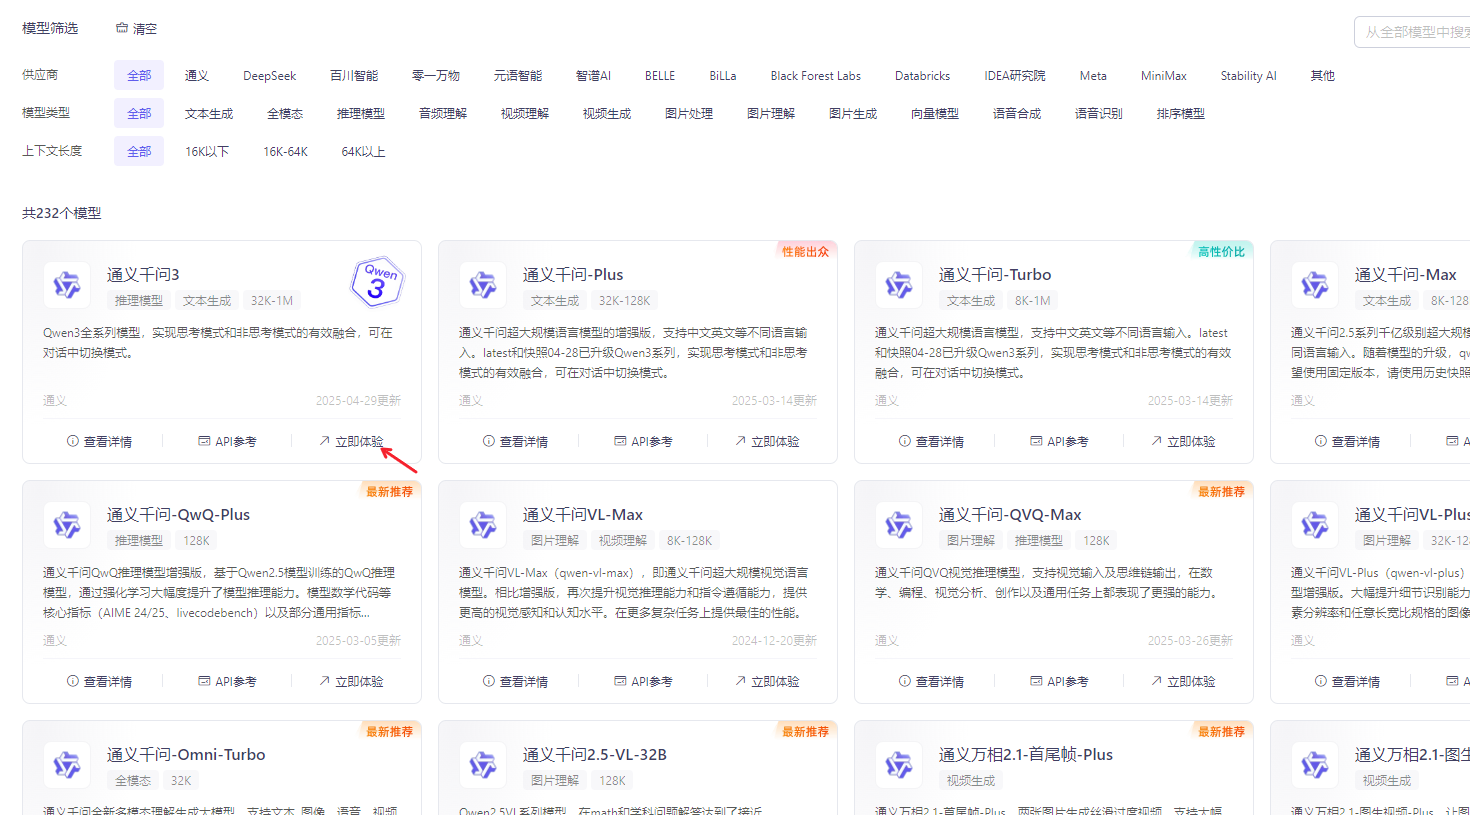Filter providers by 通义

197,75
